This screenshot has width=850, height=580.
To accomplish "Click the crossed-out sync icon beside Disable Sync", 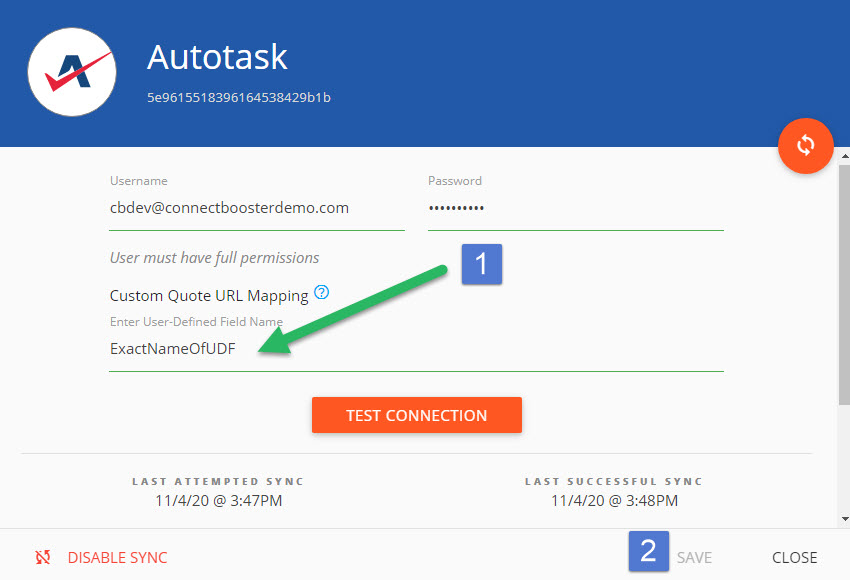I will point(43,557).
